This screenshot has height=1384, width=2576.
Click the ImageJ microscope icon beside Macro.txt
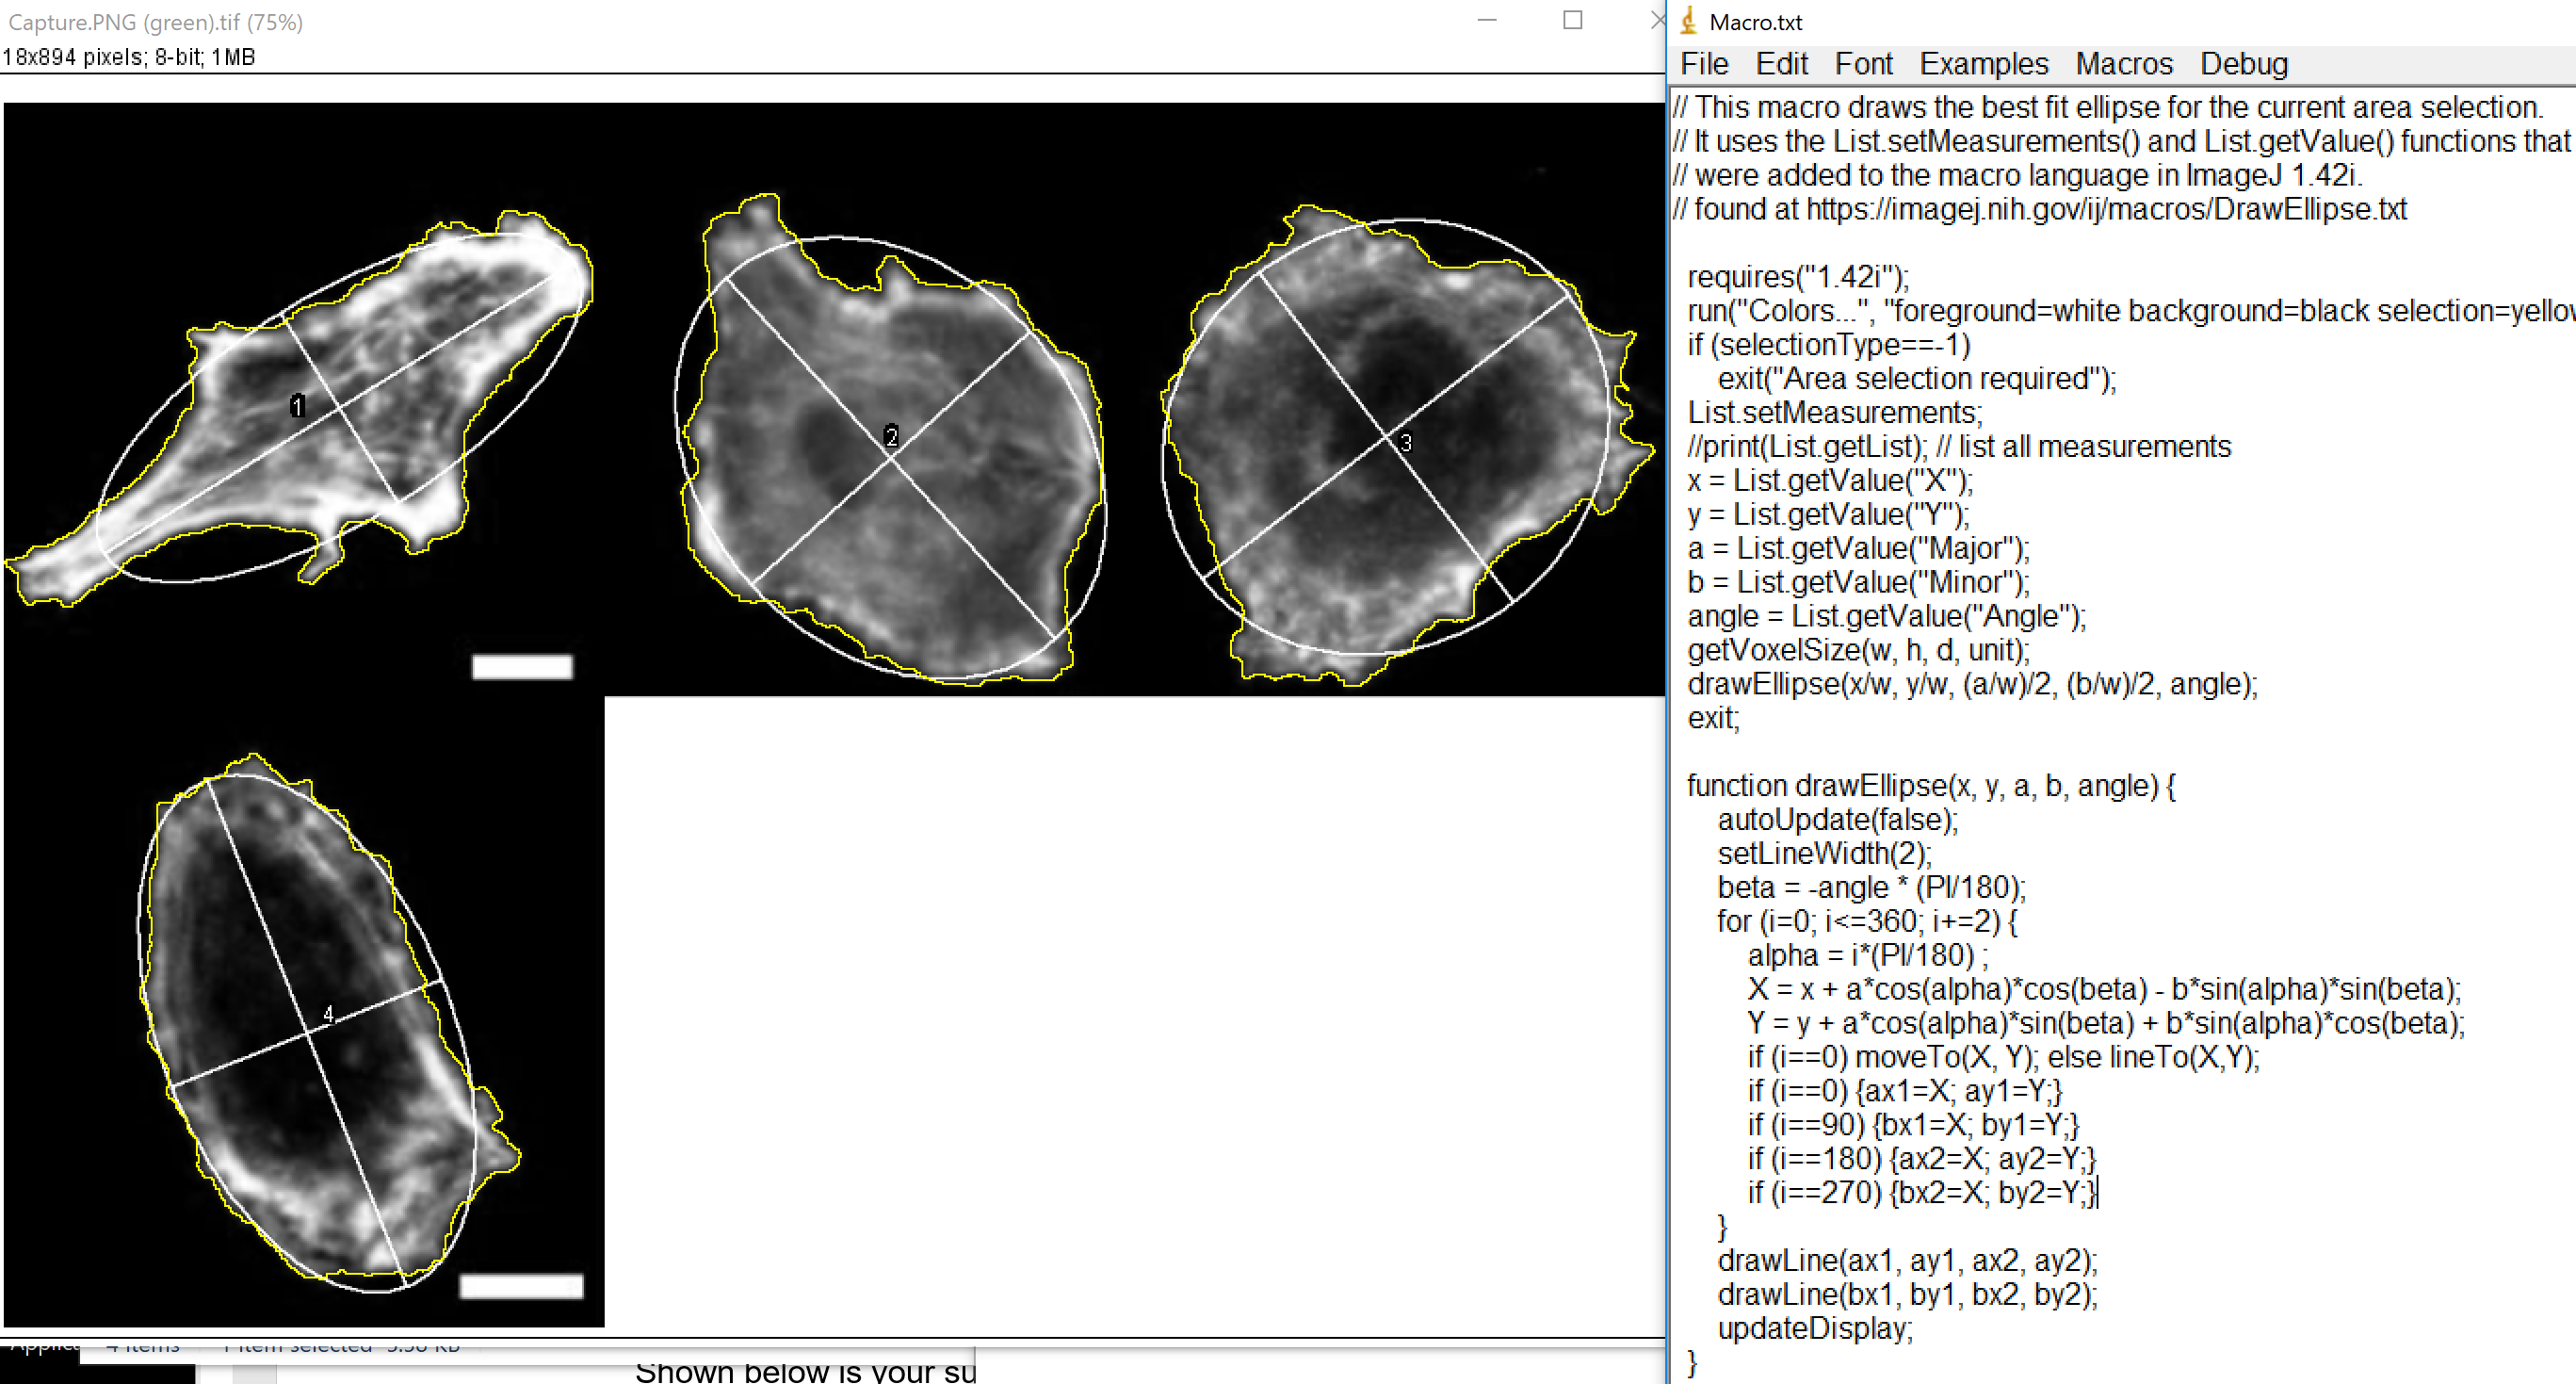click(1688, 21)
